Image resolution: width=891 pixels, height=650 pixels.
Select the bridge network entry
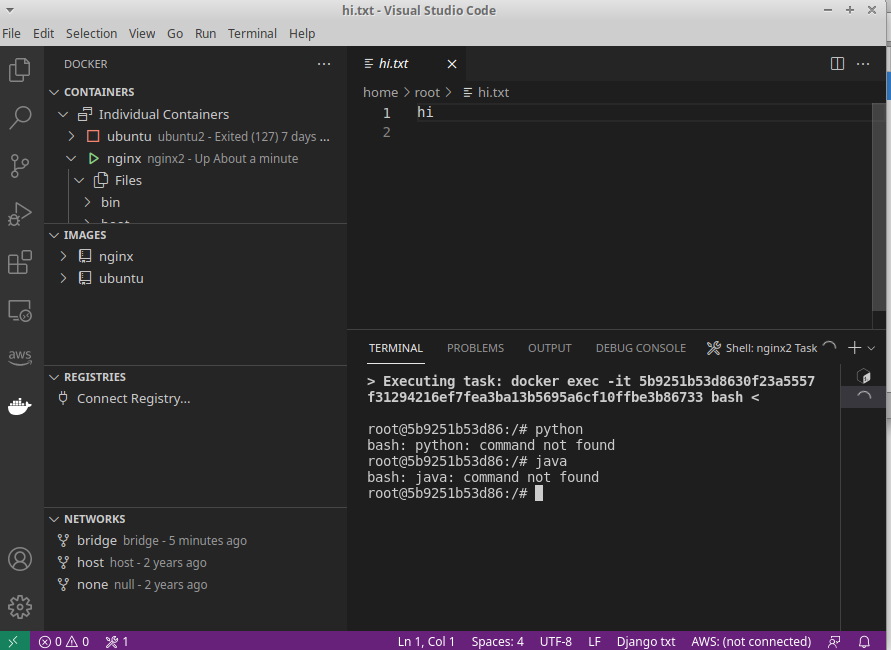tap(195, 540)
